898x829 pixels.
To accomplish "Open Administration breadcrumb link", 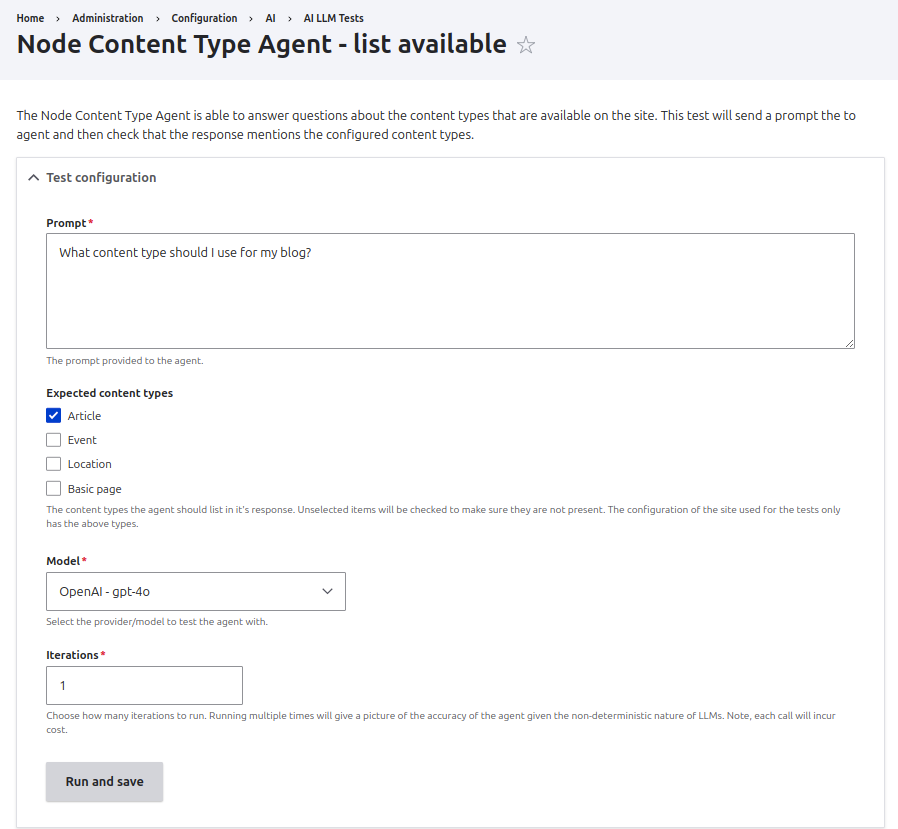I will [x=107, y=18].
